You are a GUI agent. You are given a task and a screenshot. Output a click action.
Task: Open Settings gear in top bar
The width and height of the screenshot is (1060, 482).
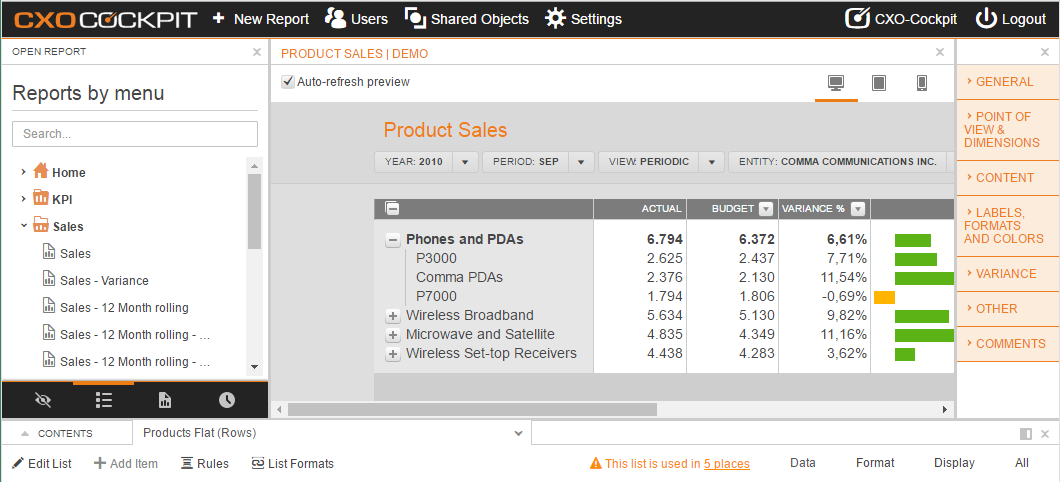(x=555, y=19)
